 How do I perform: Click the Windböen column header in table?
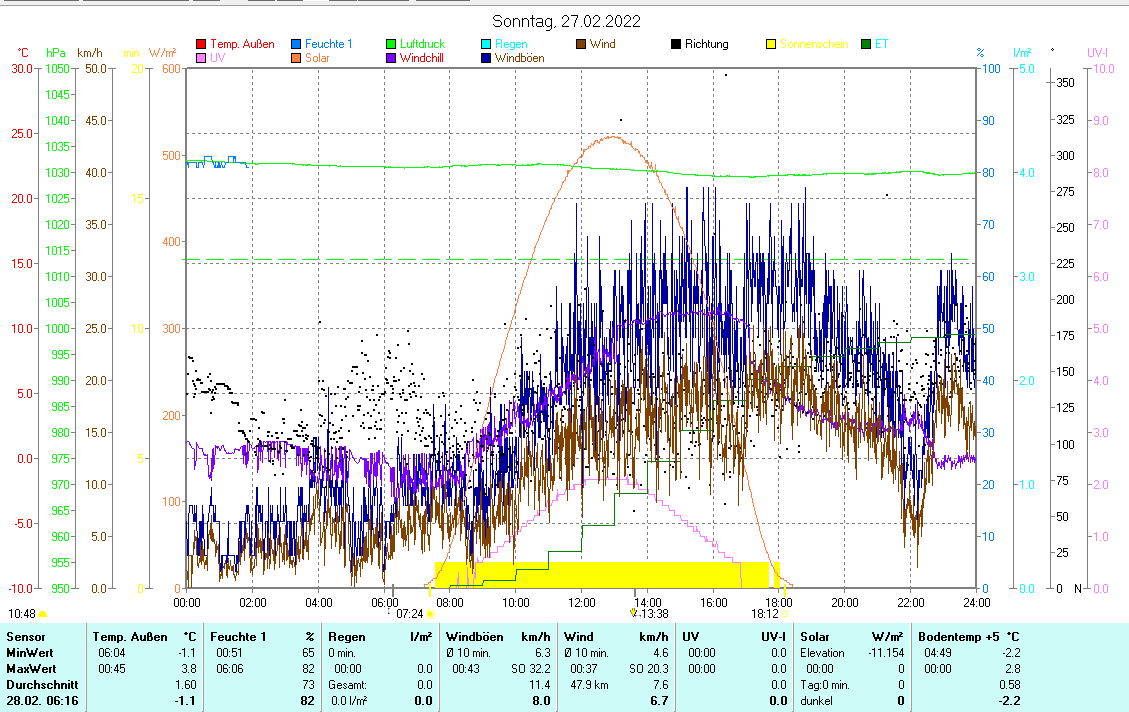point(476,637)
